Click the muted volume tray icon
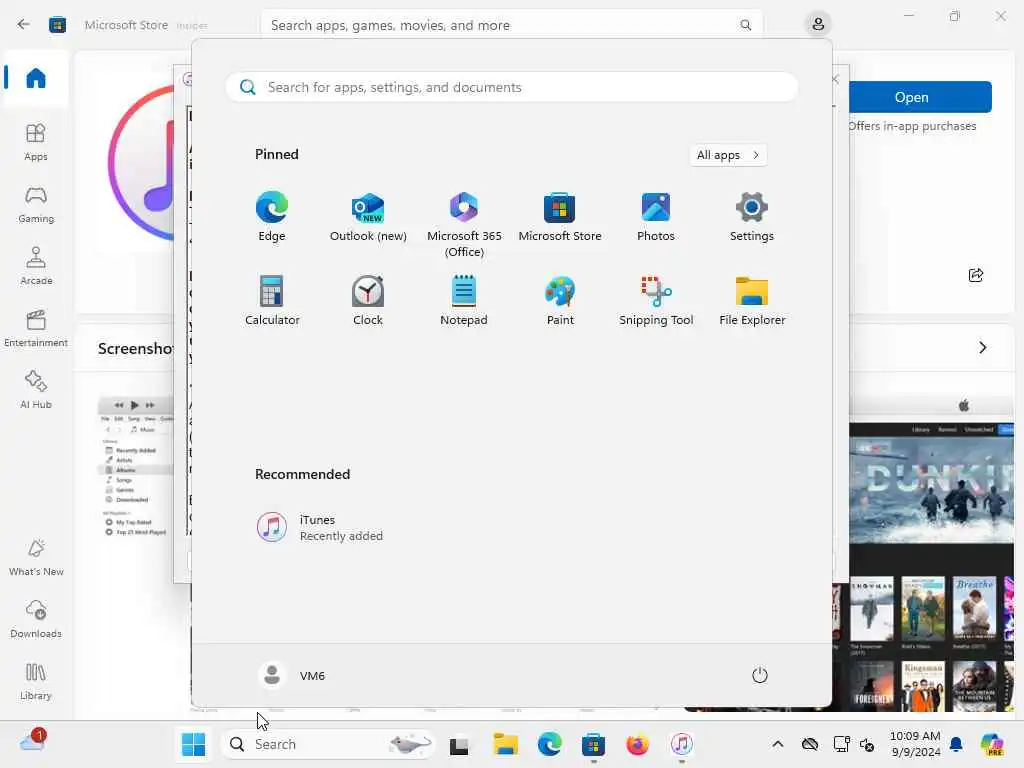Image resolution: width=1024 pixels, height=768 pixels. [x=867, y=744]
